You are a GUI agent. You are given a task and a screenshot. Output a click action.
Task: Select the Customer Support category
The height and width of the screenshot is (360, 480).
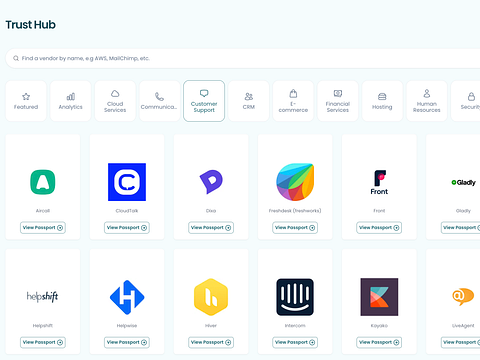pyautogui.click(x=204, y=101)
